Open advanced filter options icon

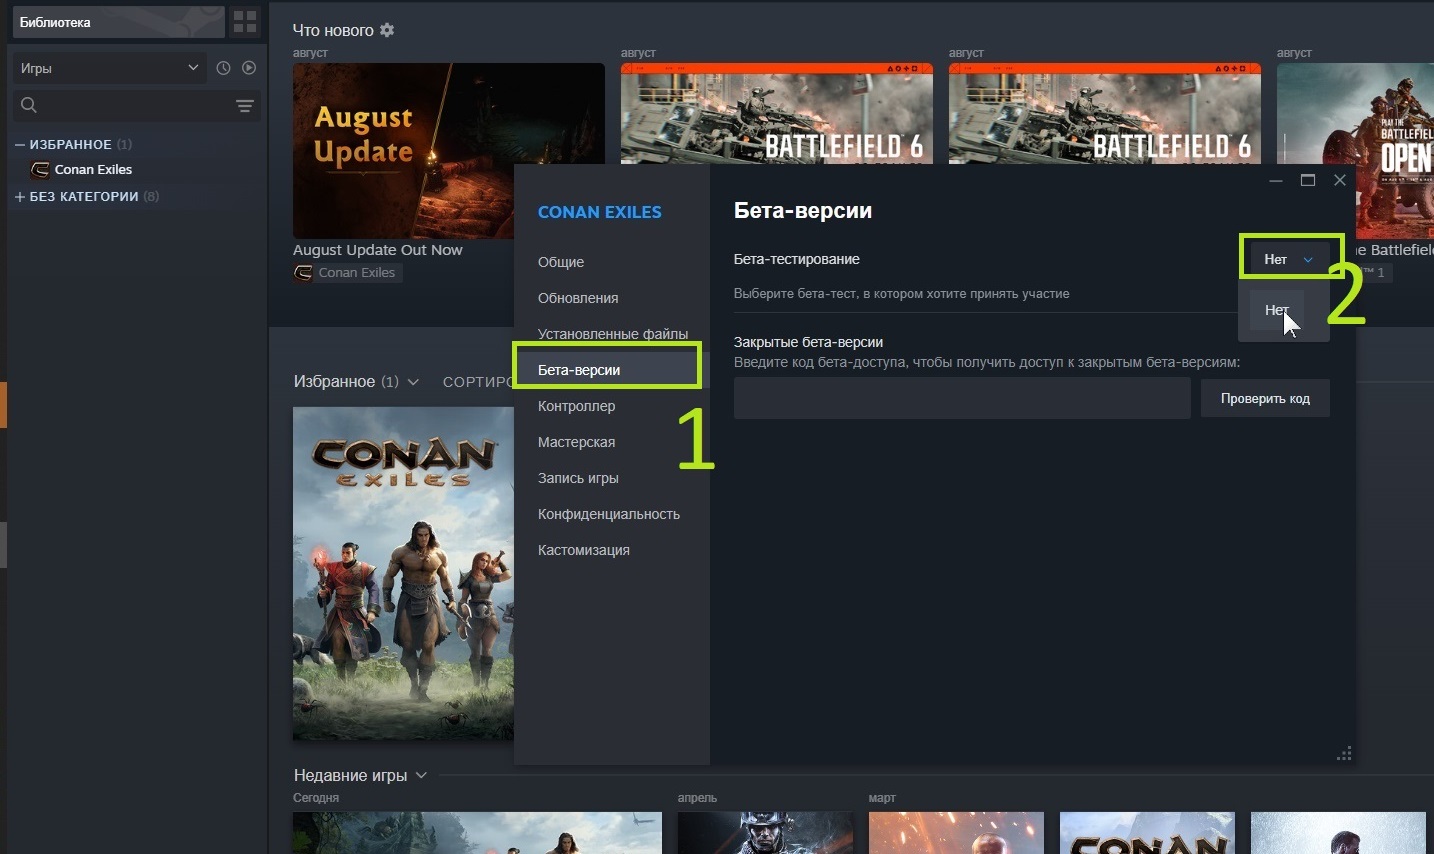(x=244, y=105)
